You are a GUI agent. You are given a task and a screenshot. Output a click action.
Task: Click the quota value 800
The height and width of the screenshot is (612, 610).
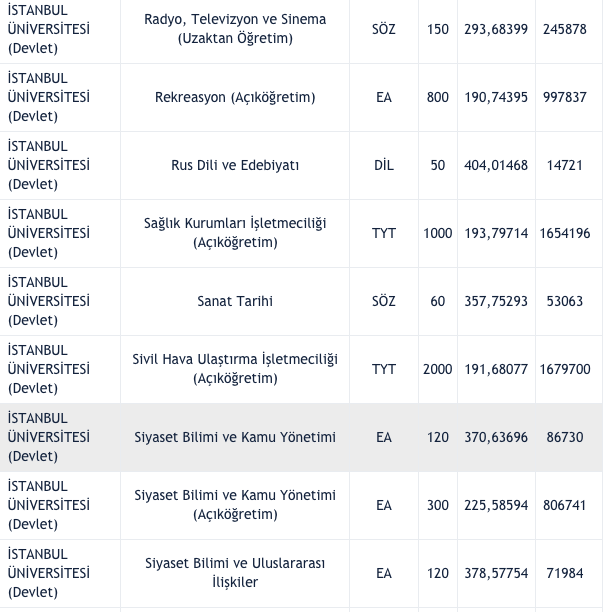tap(437, 97)
